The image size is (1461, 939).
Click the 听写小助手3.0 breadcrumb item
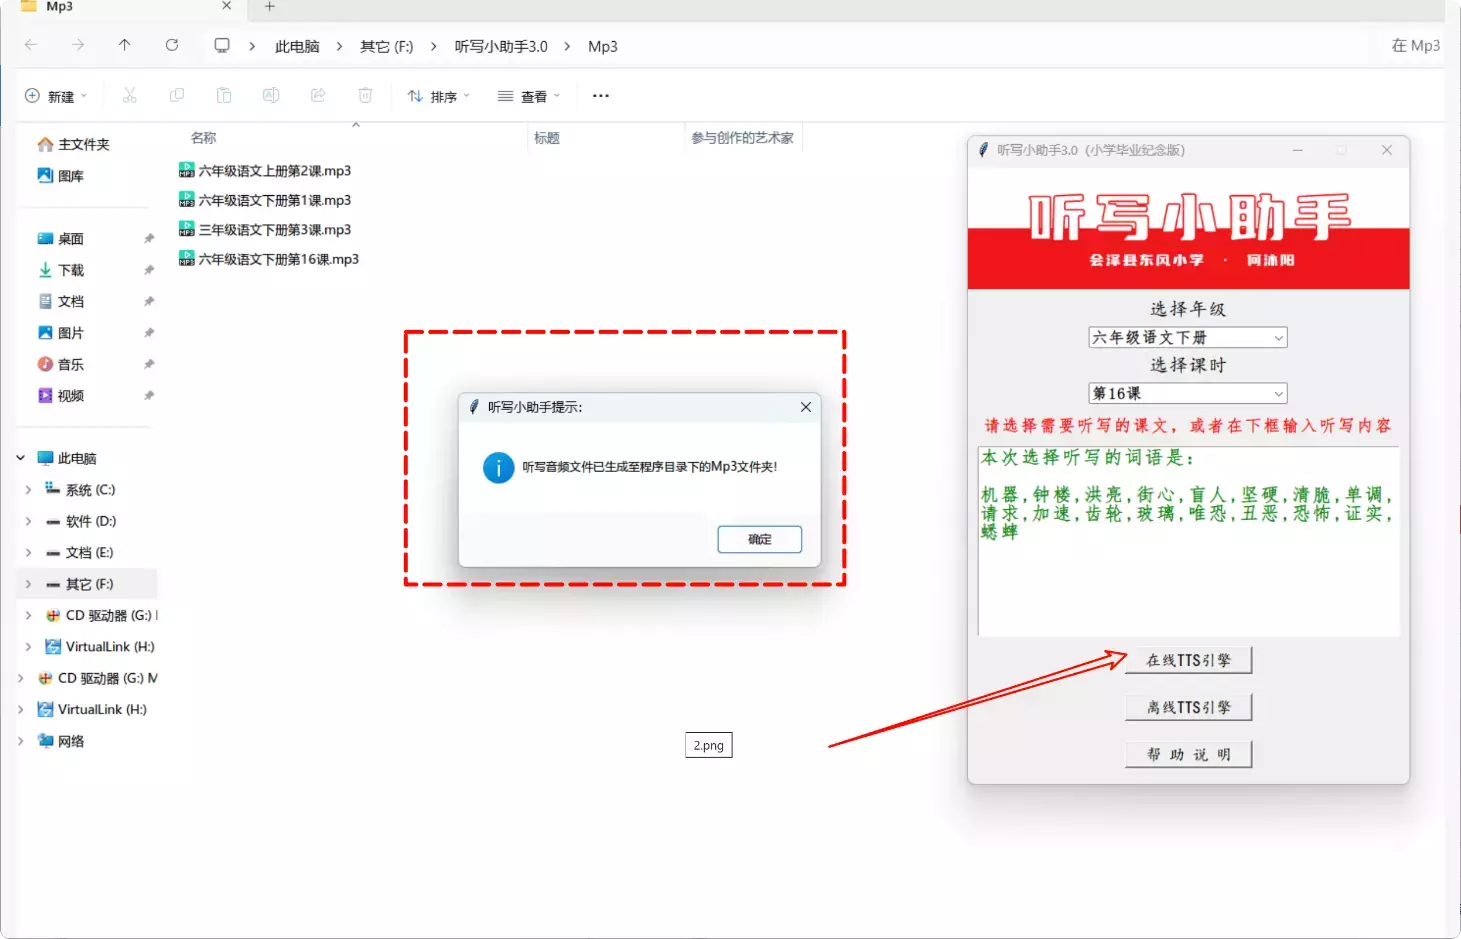point(501,45)
